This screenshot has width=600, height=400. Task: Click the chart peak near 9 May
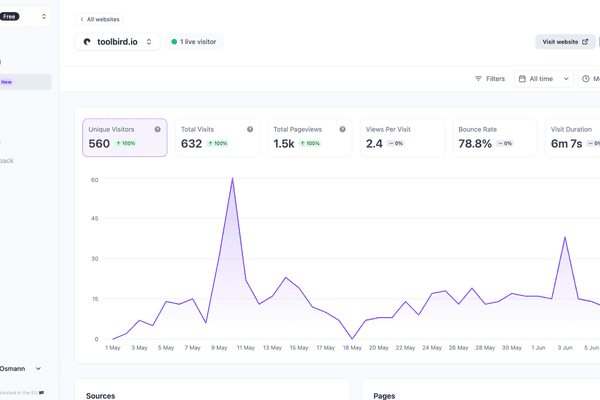tap(232, 178)
